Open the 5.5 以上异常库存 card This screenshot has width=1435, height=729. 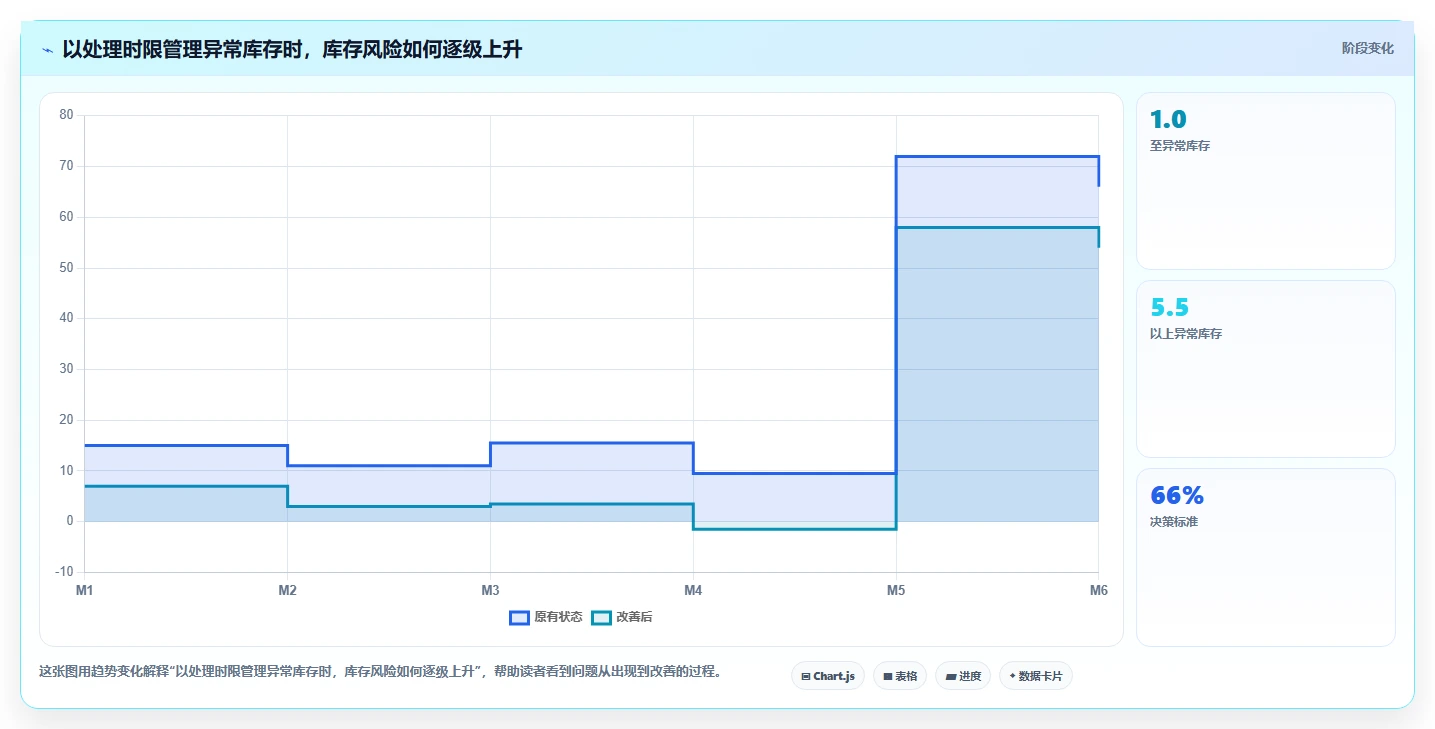1265,369
